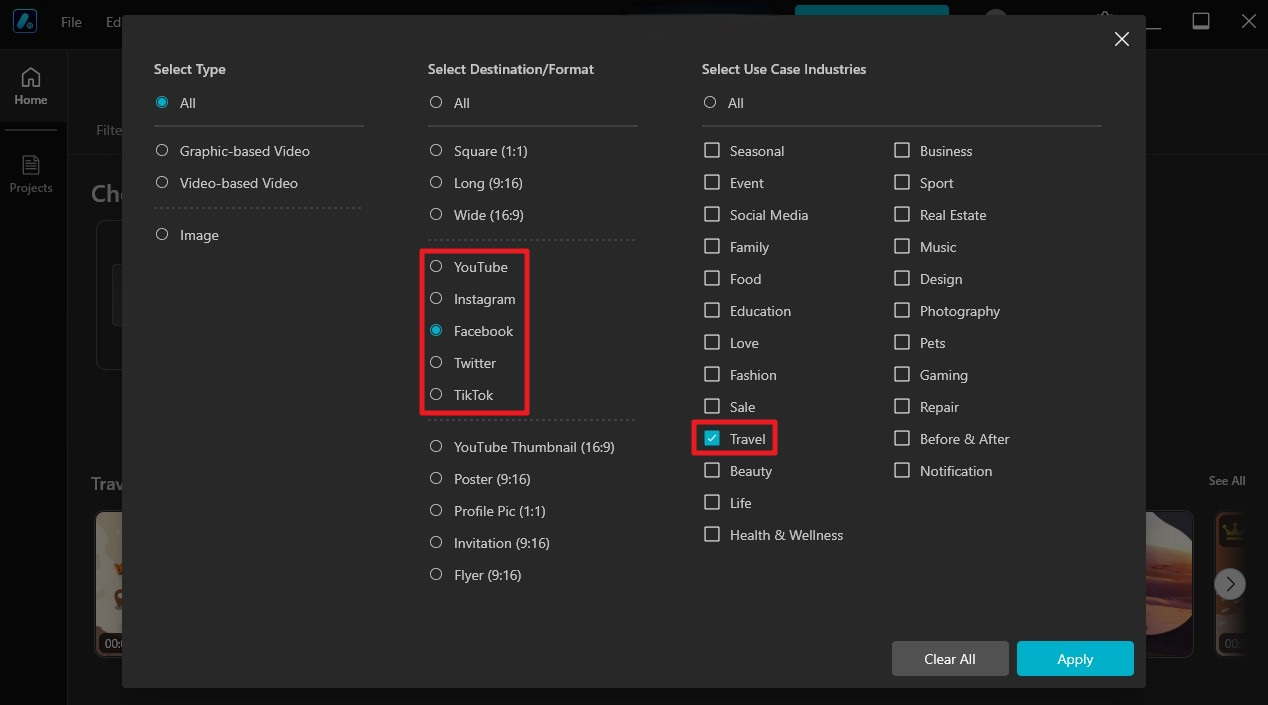Enable the Seasonal checkbox
The width and height of the screenshot is (1268, 705).
712,151
